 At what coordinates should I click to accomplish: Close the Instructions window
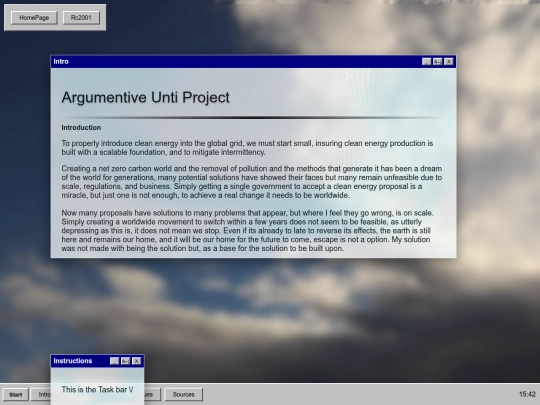click(136, 361)
